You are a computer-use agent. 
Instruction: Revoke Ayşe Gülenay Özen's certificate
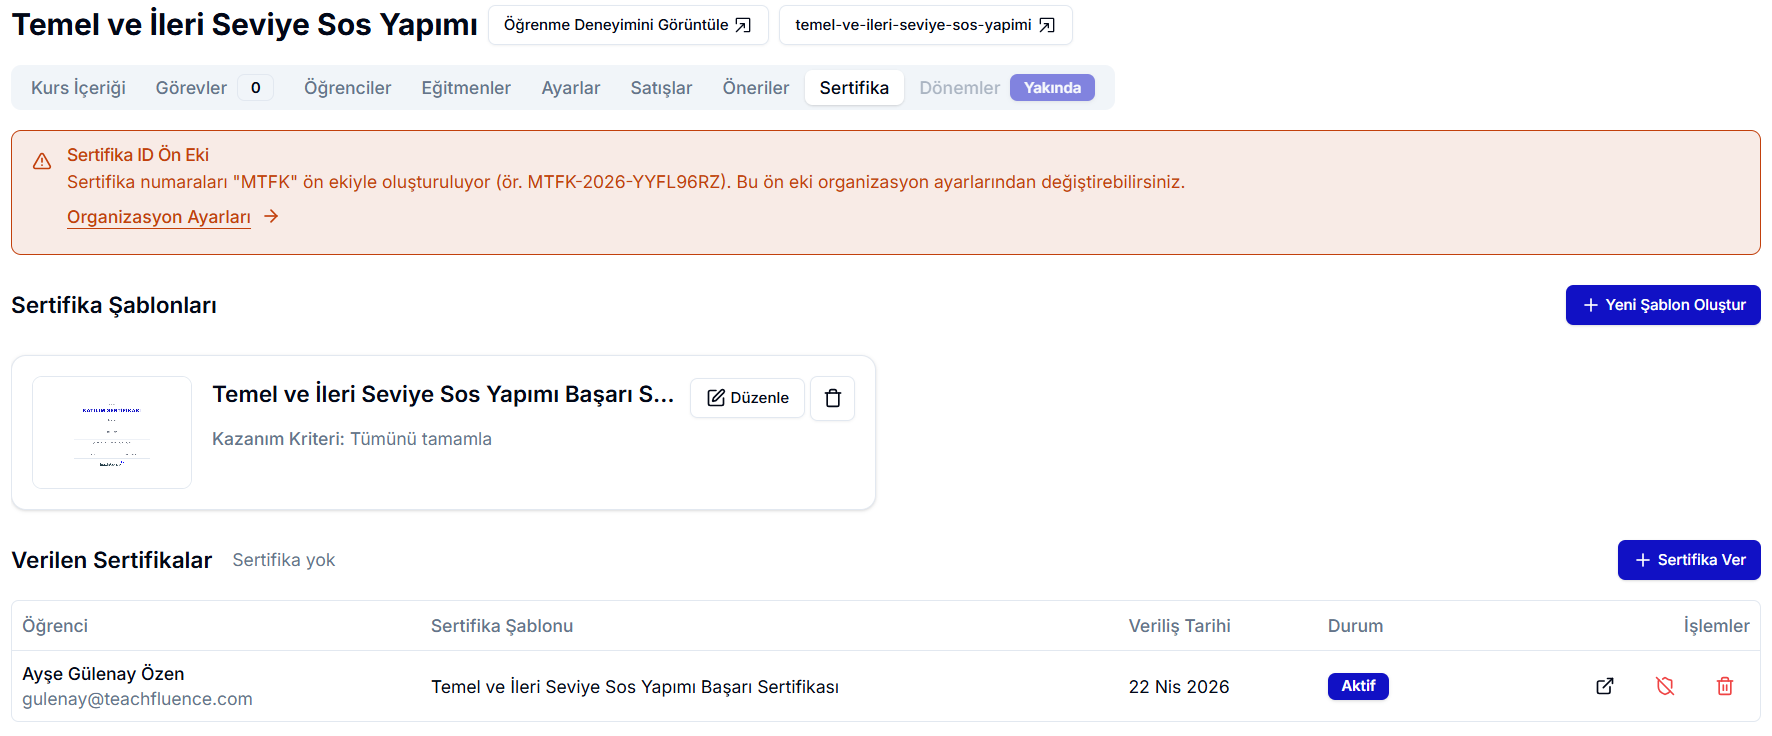(x=1664, y=686)
